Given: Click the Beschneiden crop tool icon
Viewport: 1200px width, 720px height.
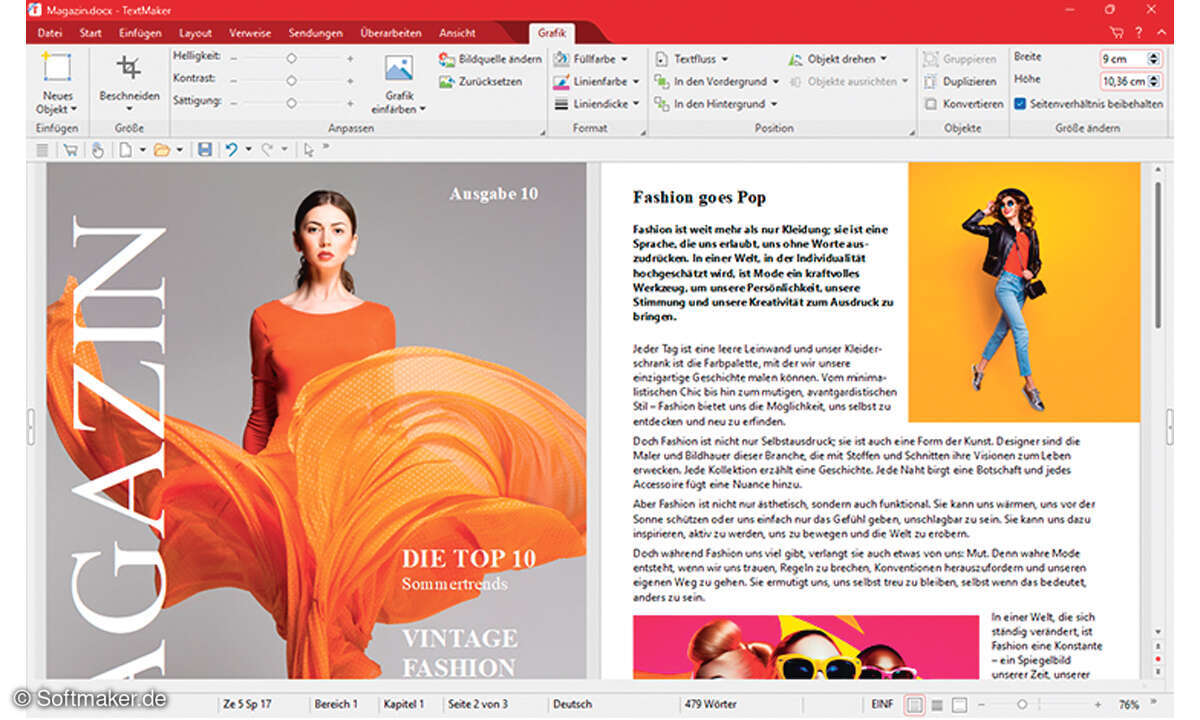Looking at the screenshot, I should pyautogui.click(x=129, y=68).
